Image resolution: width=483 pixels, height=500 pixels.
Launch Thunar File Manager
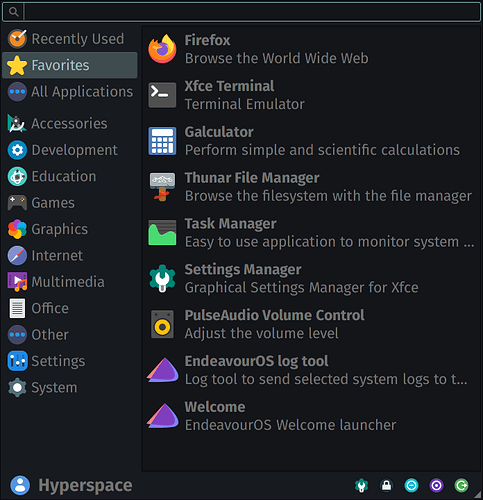pos(310,187)
